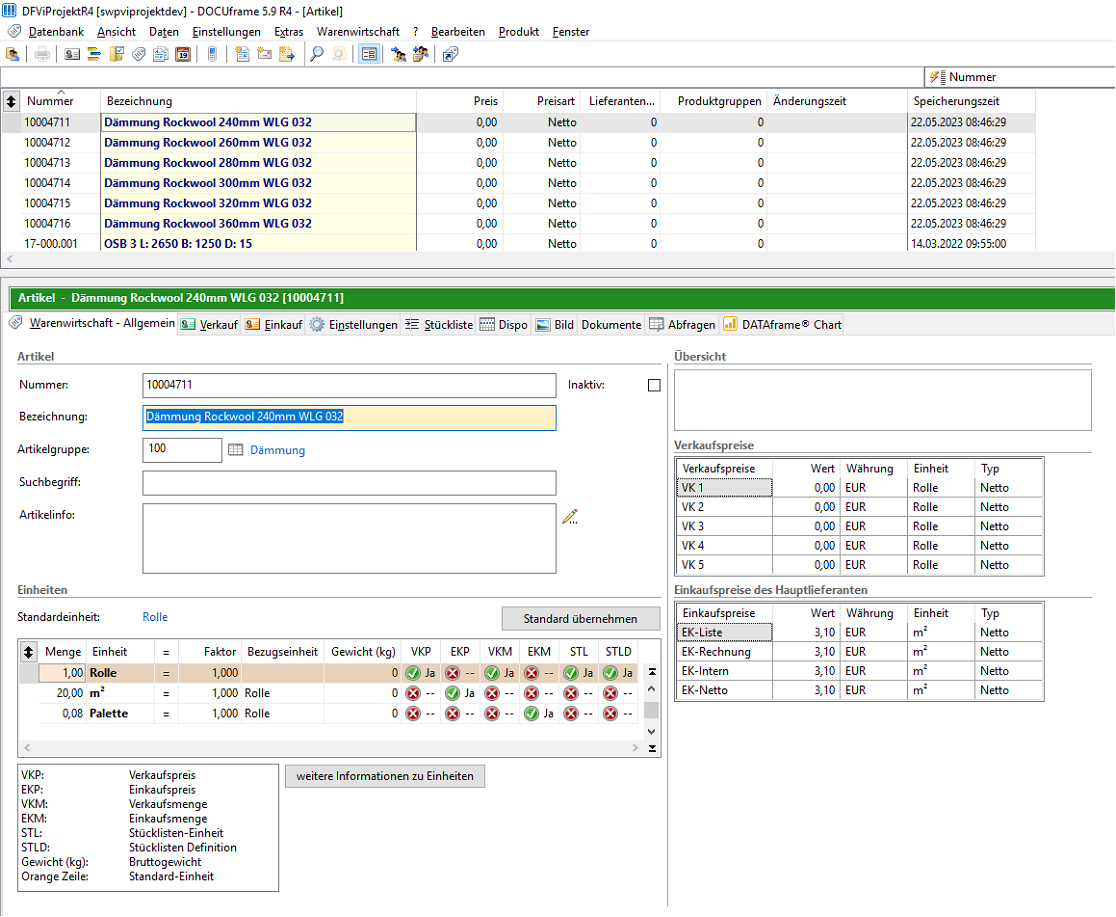
Task: Click the folder with checklist toolbar icon
Action: click(x=117, y=54)
